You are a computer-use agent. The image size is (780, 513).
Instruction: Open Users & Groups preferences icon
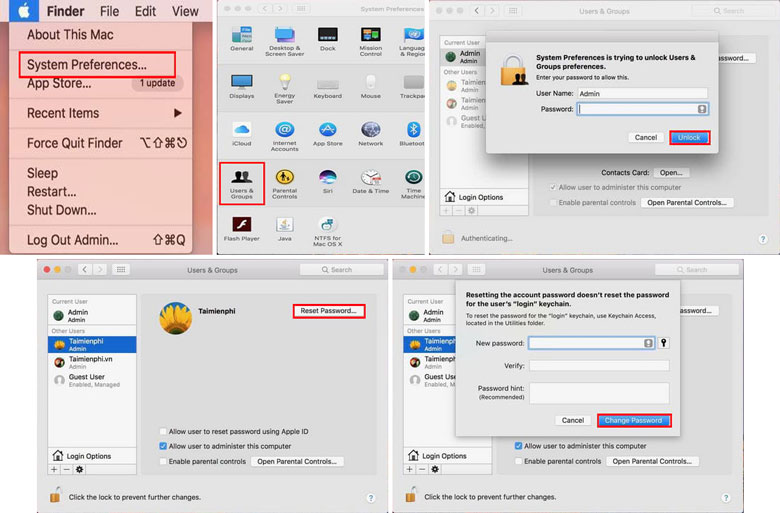click(x=242, y=177)
